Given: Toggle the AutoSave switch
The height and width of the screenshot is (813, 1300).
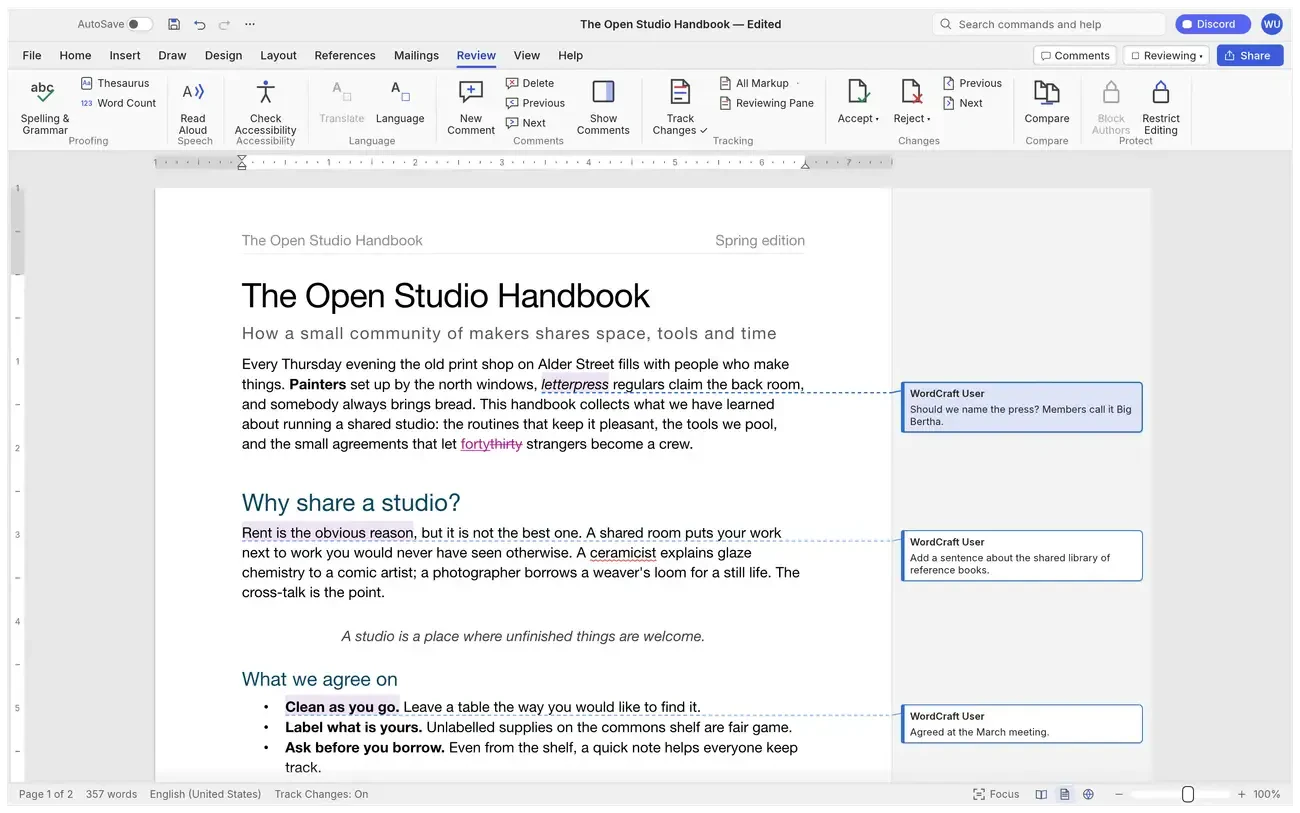Looking at the screenshot, I should (x=140, y=24).
